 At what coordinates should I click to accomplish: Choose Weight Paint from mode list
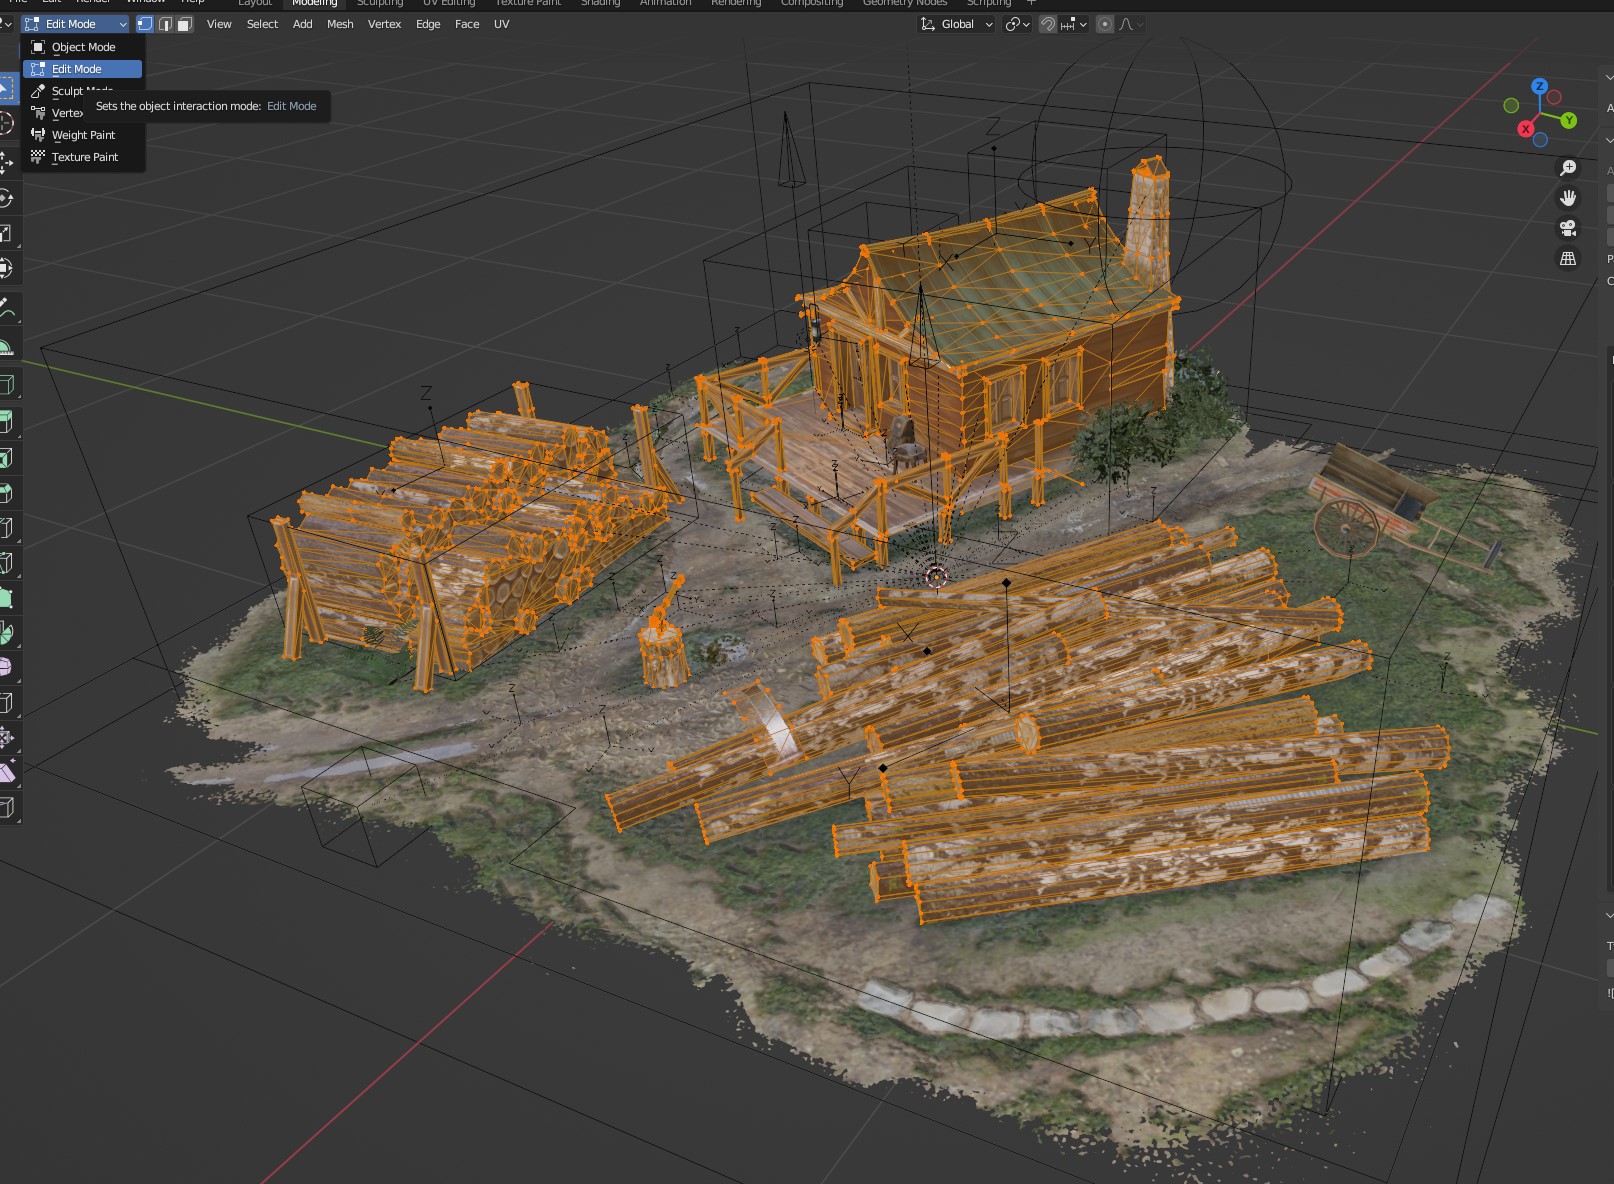[83, 135]
